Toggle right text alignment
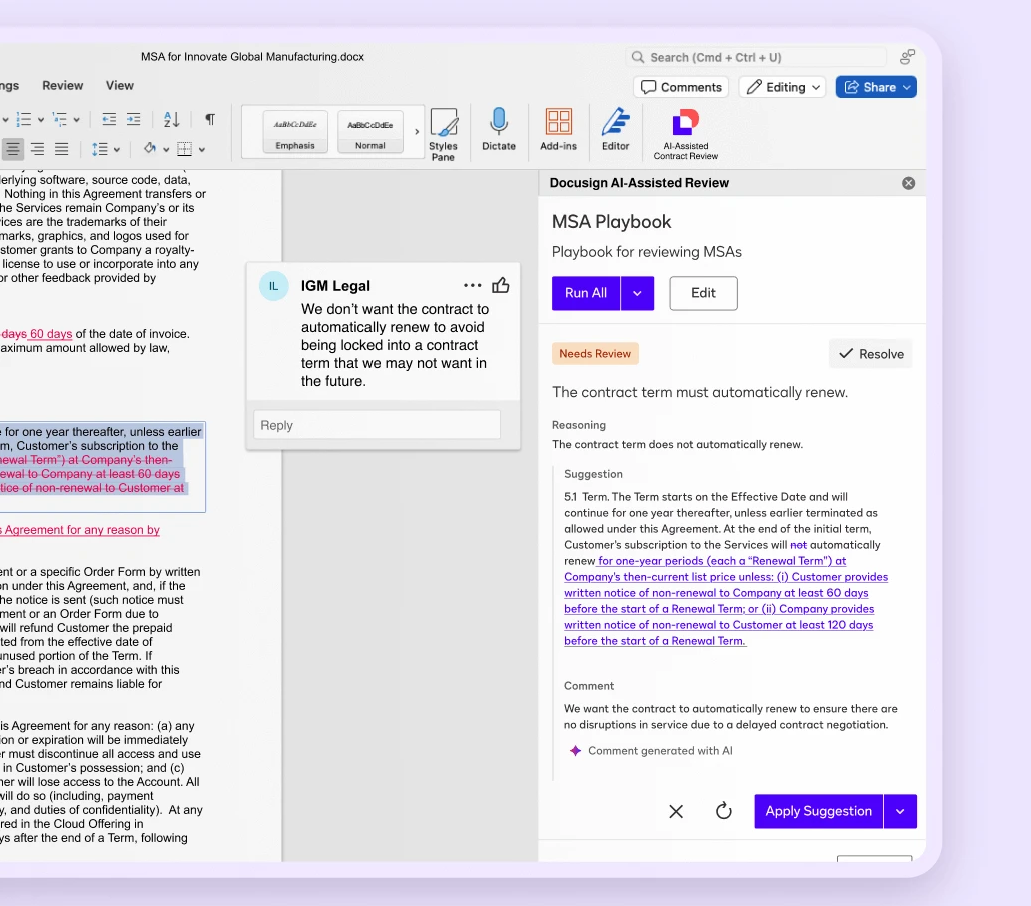The image size is (1031, 906). pyautogui.click(x=37, y=149)
